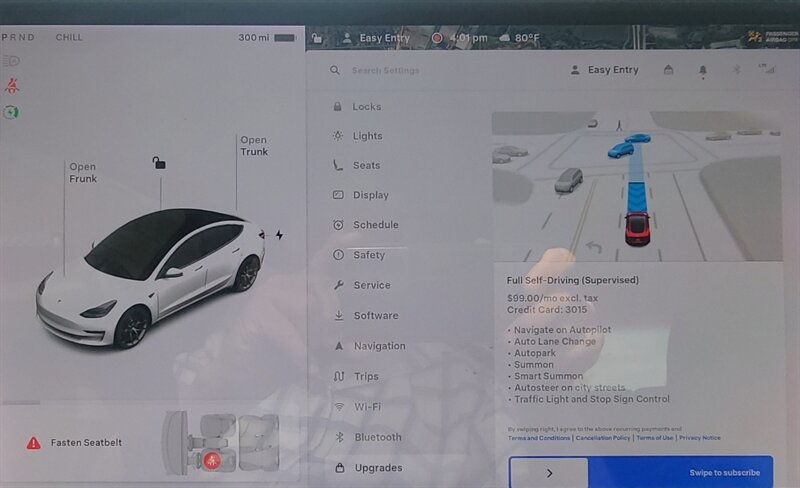The height and width of the screenshot is (488, 800).
Task: Tap Navigate on Autopilot bullet
Action: (560, 330)
